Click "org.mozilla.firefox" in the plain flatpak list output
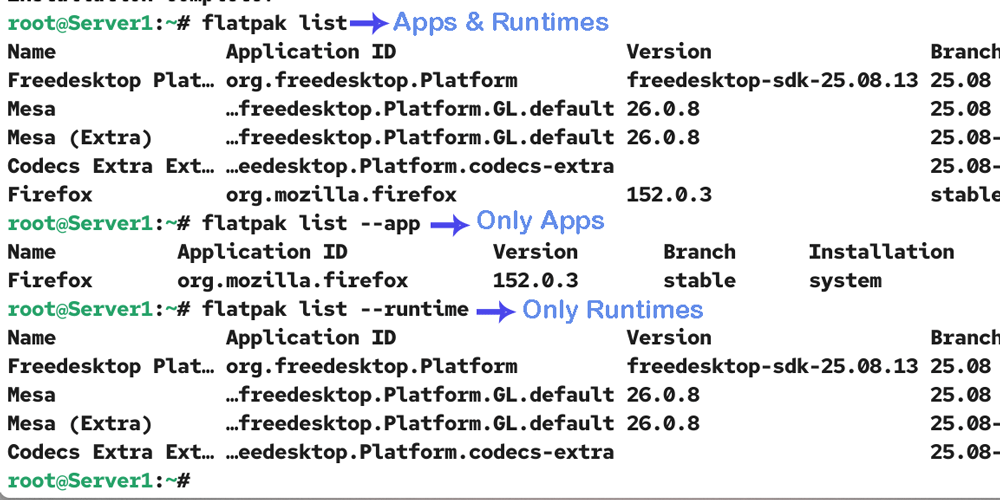This screenshot has height=500, width=1000. tap(341, 195)
